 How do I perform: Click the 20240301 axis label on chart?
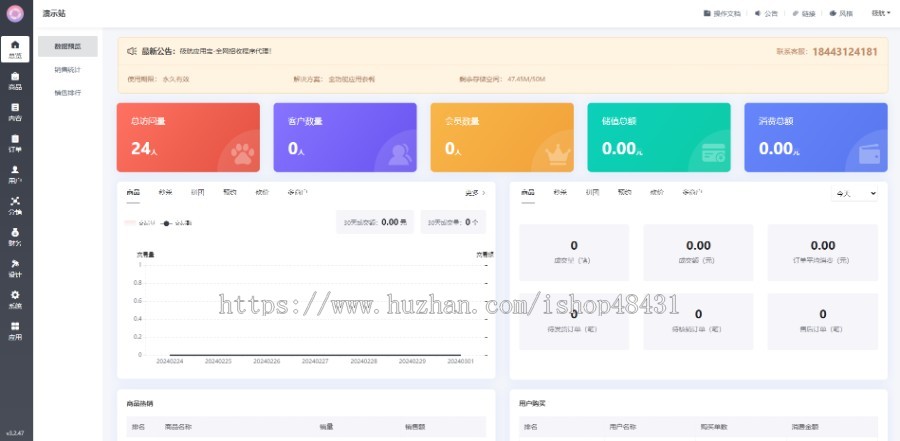click(461, 361)
